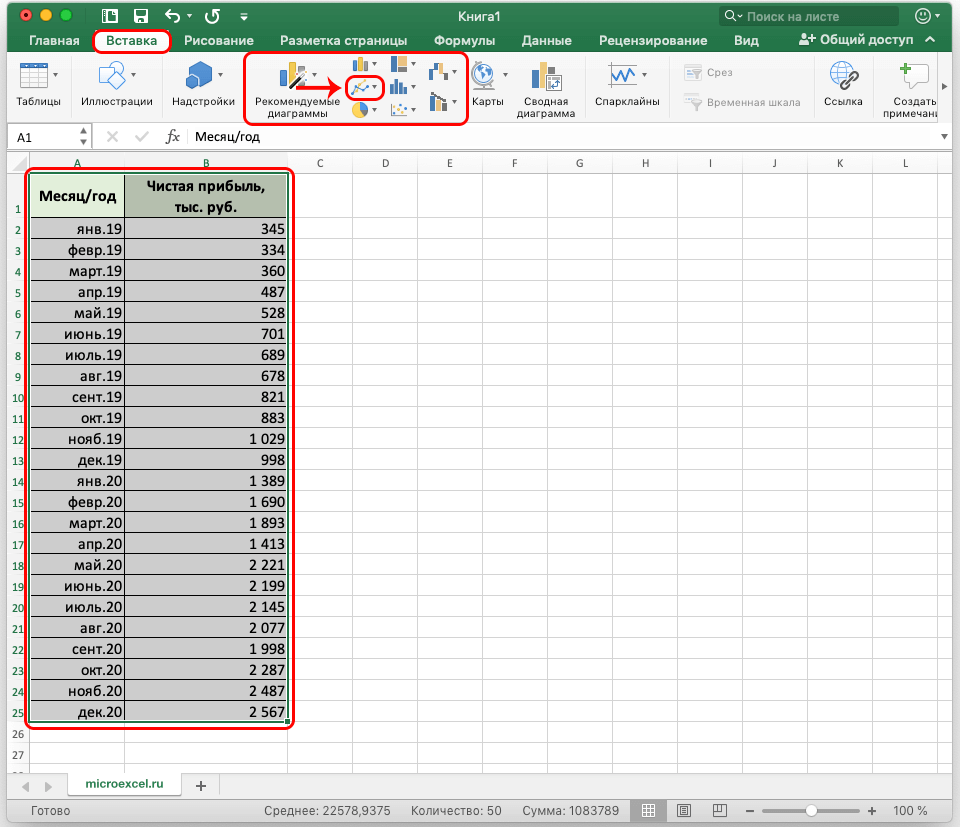Insert a waterfall chart
Image resolution: width=960 pixels, height=827 pixels.
point(438,72)
